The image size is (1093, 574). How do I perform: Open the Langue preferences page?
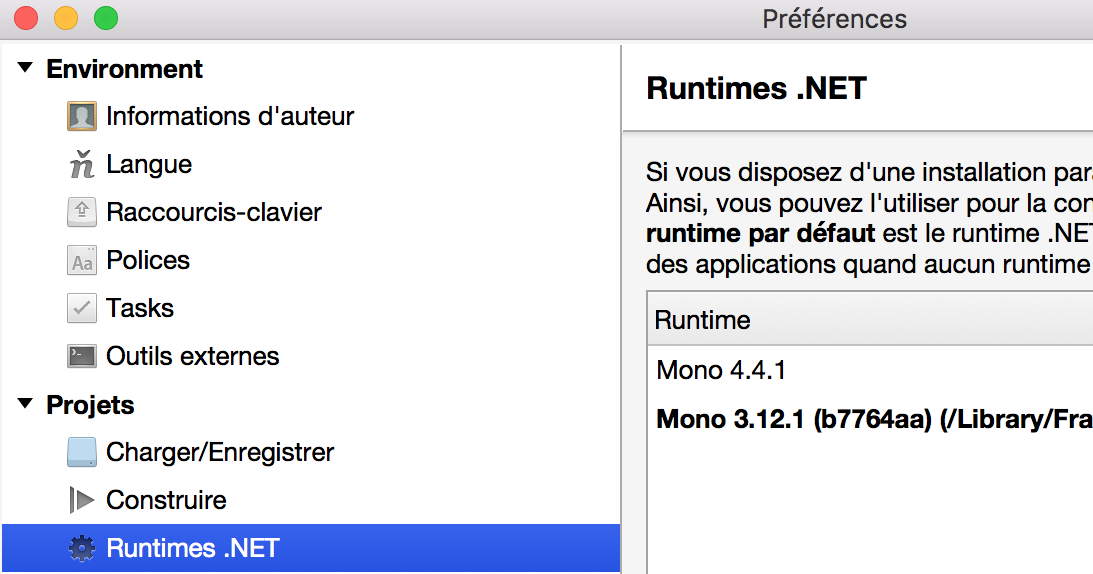[148, 165]
